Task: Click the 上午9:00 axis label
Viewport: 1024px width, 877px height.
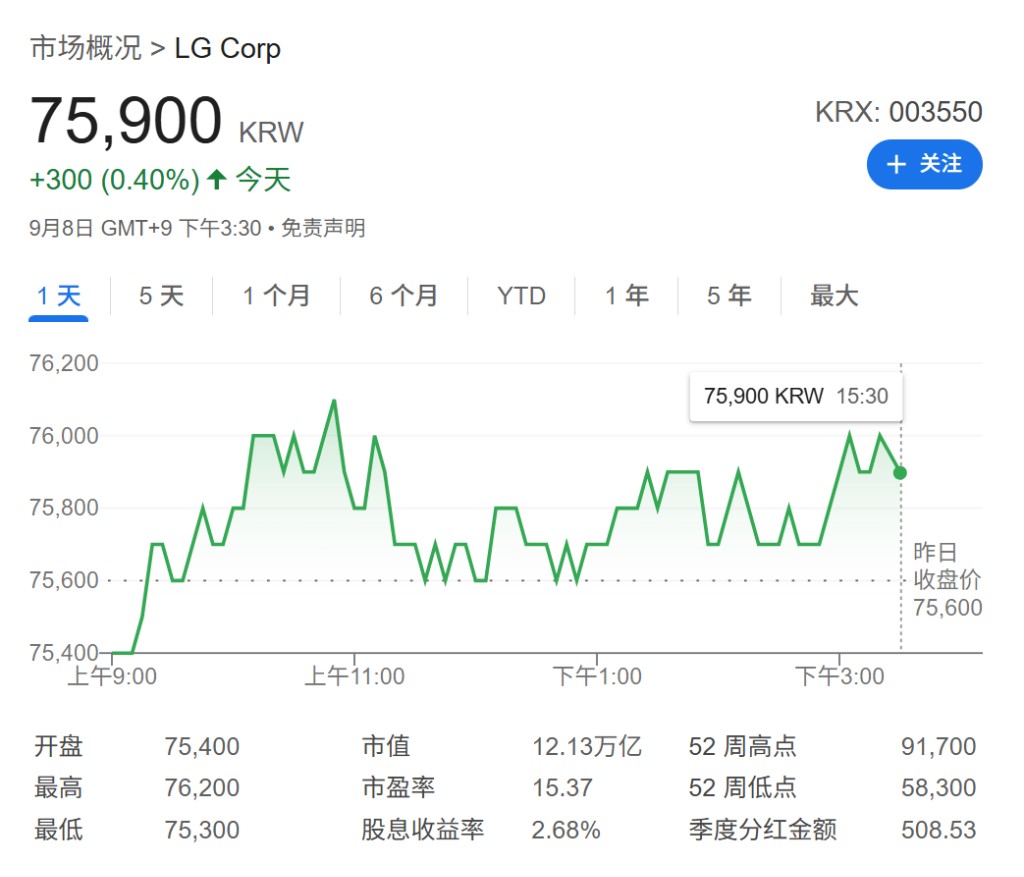Action: tap(112, 677)
